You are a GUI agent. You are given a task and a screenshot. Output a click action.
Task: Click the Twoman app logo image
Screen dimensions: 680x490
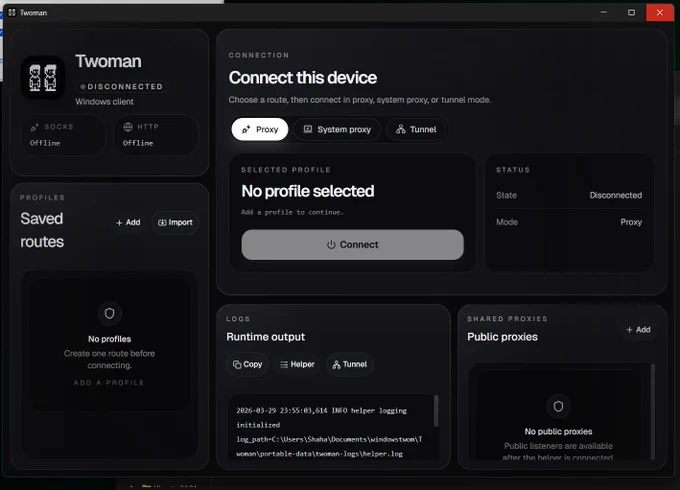click(43, 78)
